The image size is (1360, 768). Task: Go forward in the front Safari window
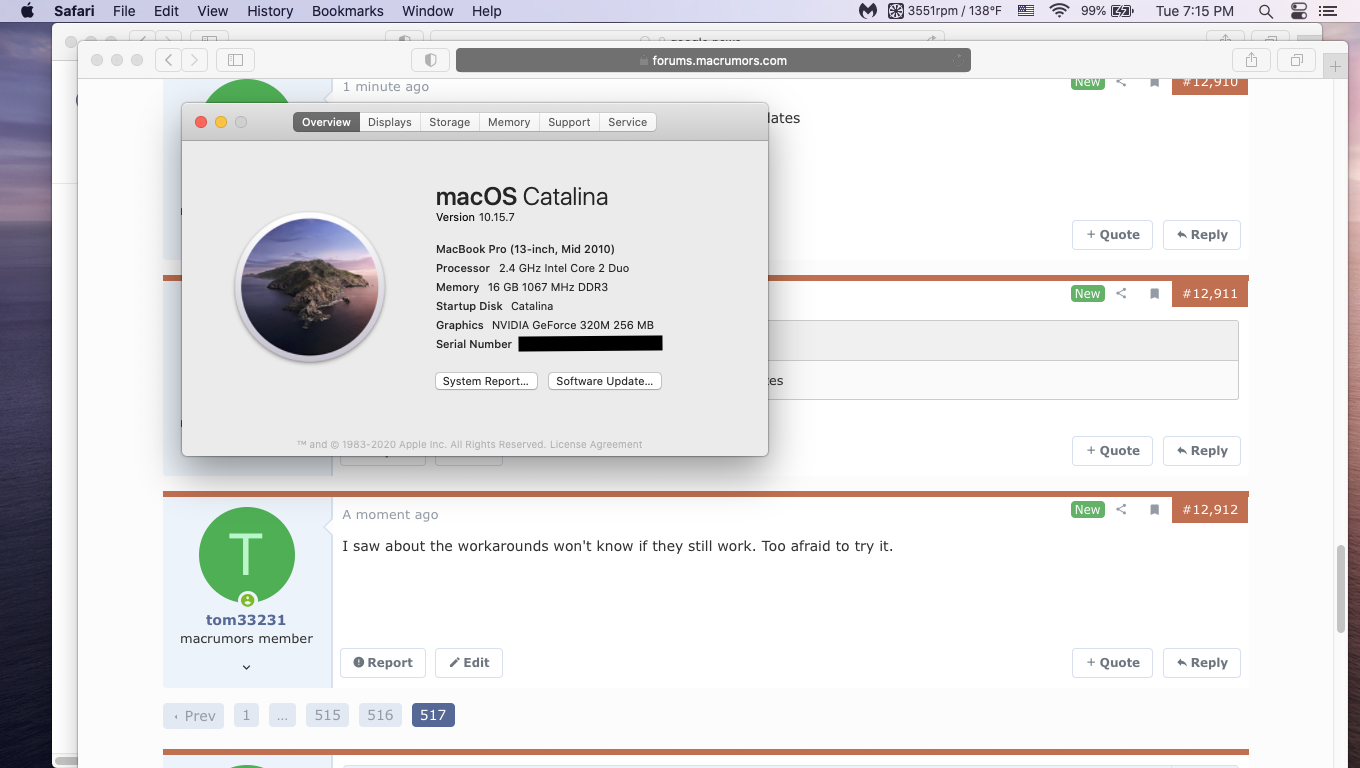pos(195,60)
